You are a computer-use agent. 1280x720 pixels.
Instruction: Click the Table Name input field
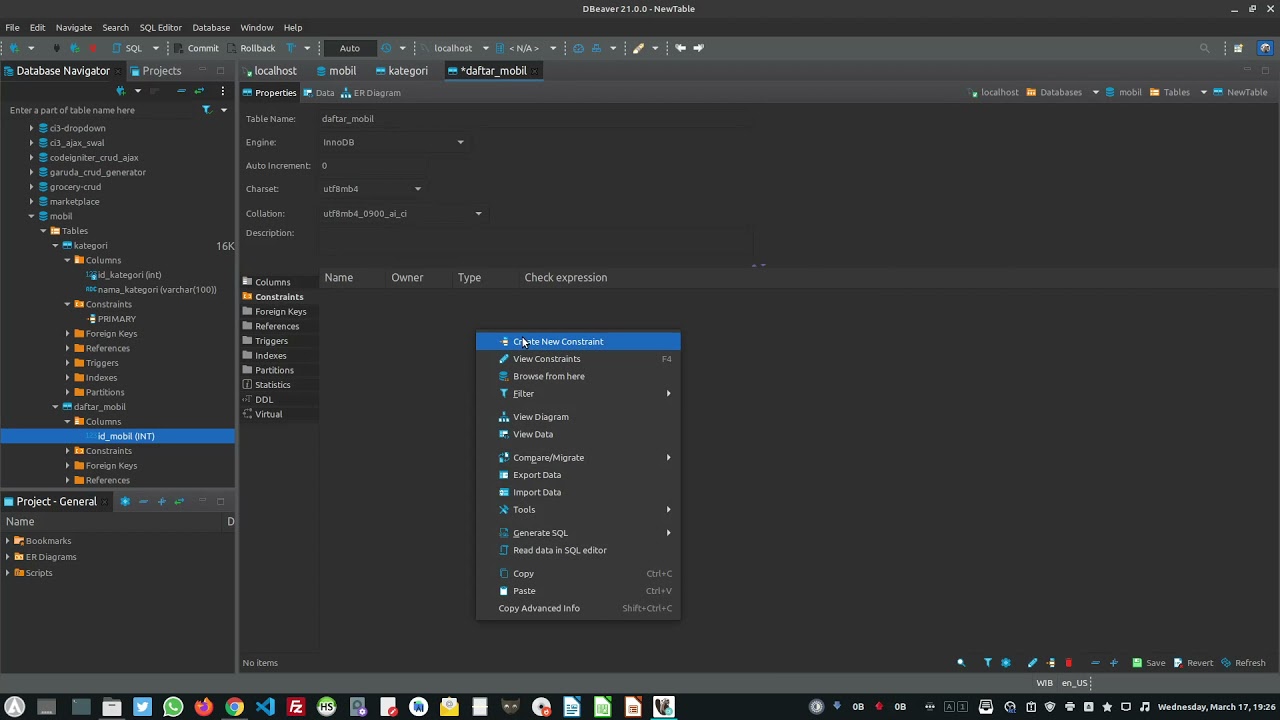535,118
